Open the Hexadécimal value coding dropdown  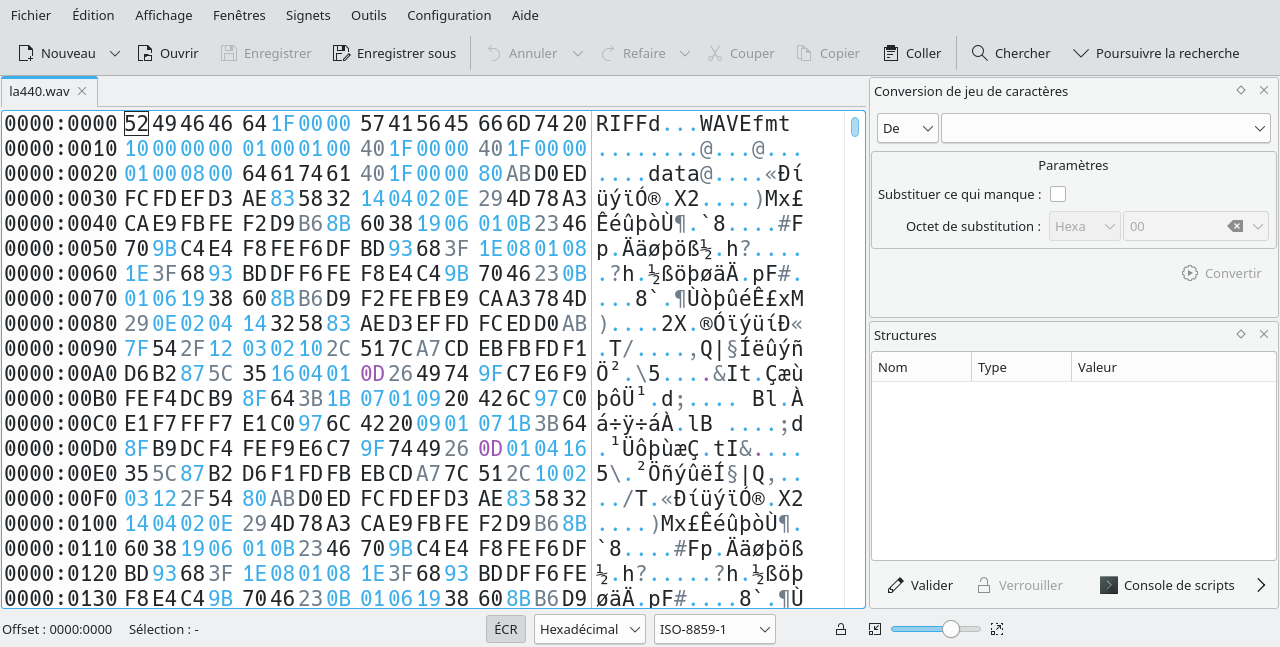590,629
